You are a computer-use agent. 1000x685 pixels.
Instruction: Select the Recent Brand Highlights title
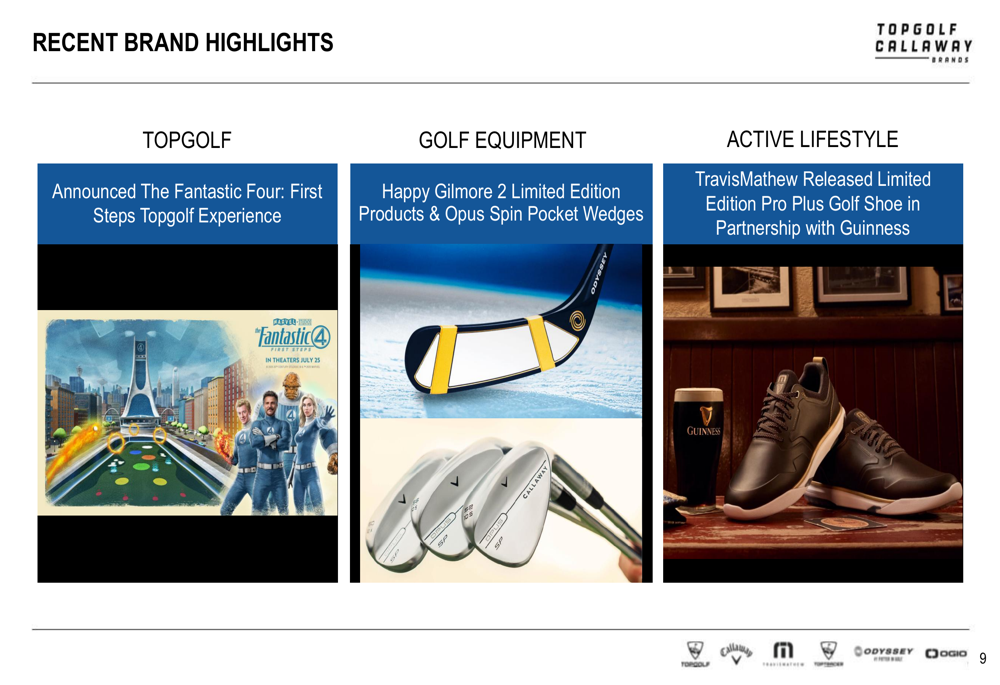183,43
